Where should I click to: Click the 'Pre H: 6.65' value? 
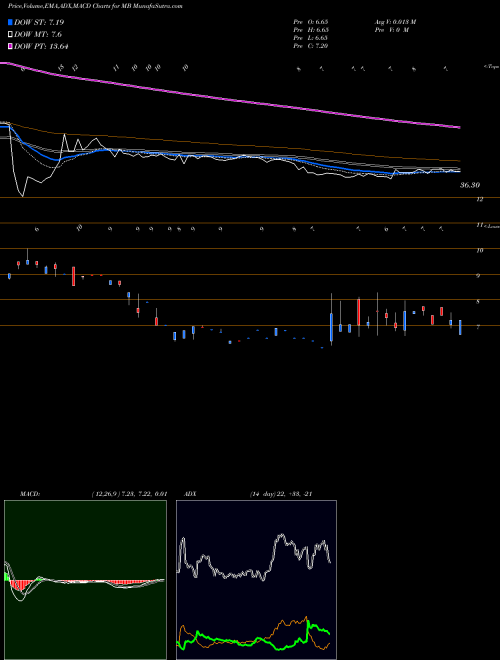tap(311, 30)
